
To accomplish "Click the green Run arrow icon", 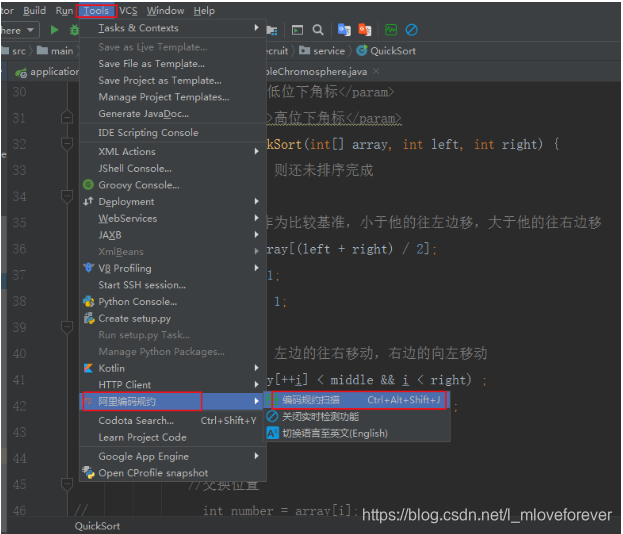I will tap(54, 30).
